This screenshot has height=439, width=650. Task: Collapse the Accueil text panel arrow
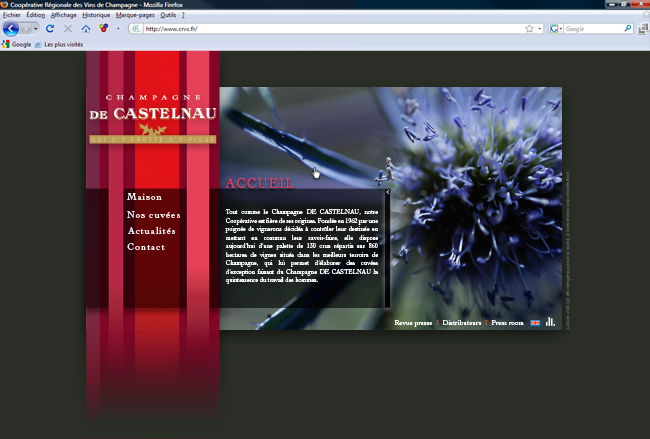pos(388,192)
